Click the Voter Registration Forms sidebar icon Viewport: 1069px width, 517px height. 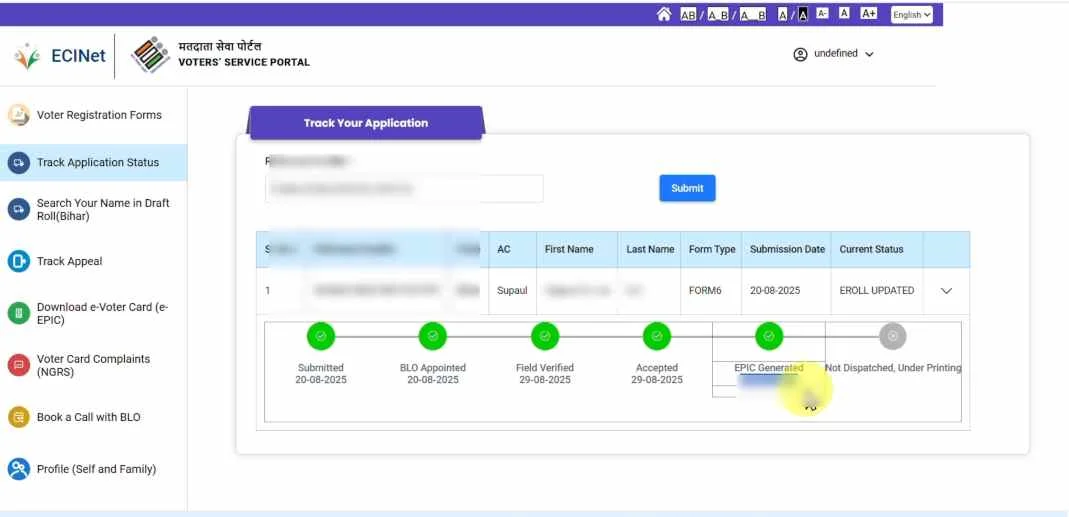(x=19, y=115)
